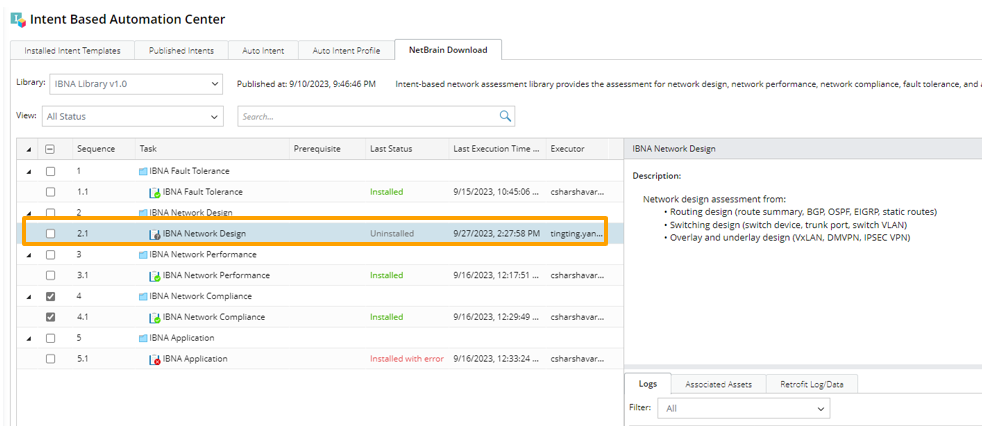
Task: Click the Task column header
Action: pyautogui.click(x=213, y=149)
